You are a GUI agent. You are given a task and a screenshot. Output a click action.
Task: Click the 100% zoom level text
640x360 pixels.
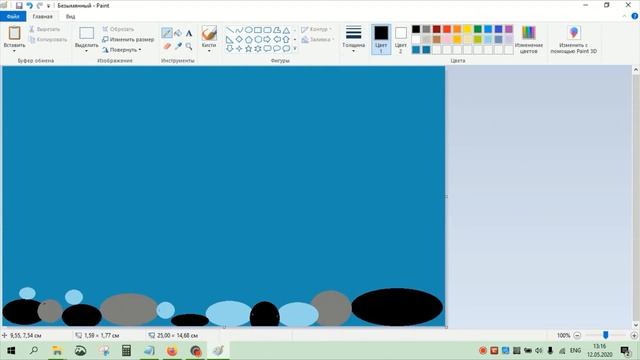point(563,336)
